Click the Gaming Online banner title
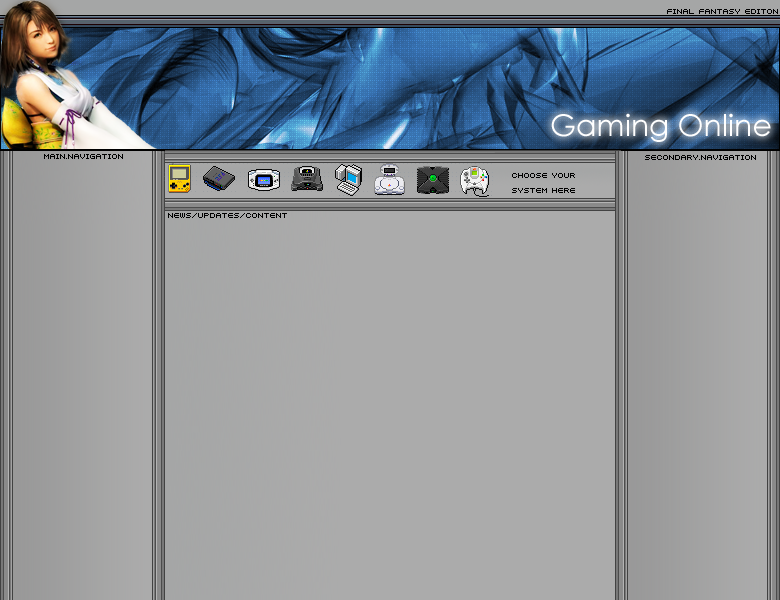 tap(661, 126)
